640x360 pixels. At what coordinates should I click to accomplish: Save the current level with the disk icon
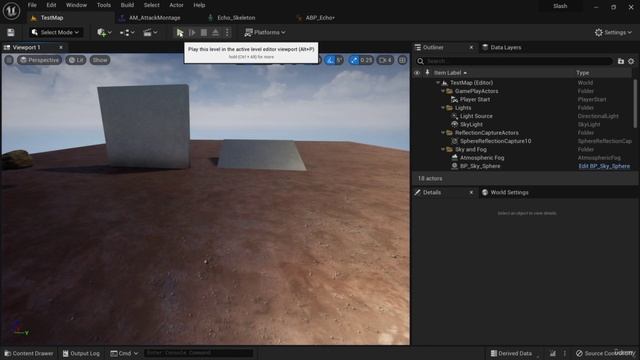pos(11,33)
